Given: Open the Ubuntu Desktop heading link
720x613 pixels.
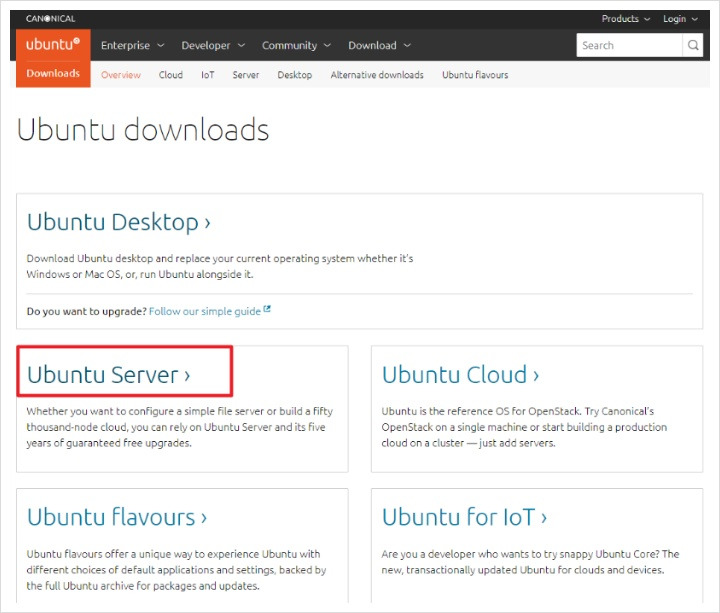Looking at the screenshot, I should pyautogui.click(x=118, y=222).
